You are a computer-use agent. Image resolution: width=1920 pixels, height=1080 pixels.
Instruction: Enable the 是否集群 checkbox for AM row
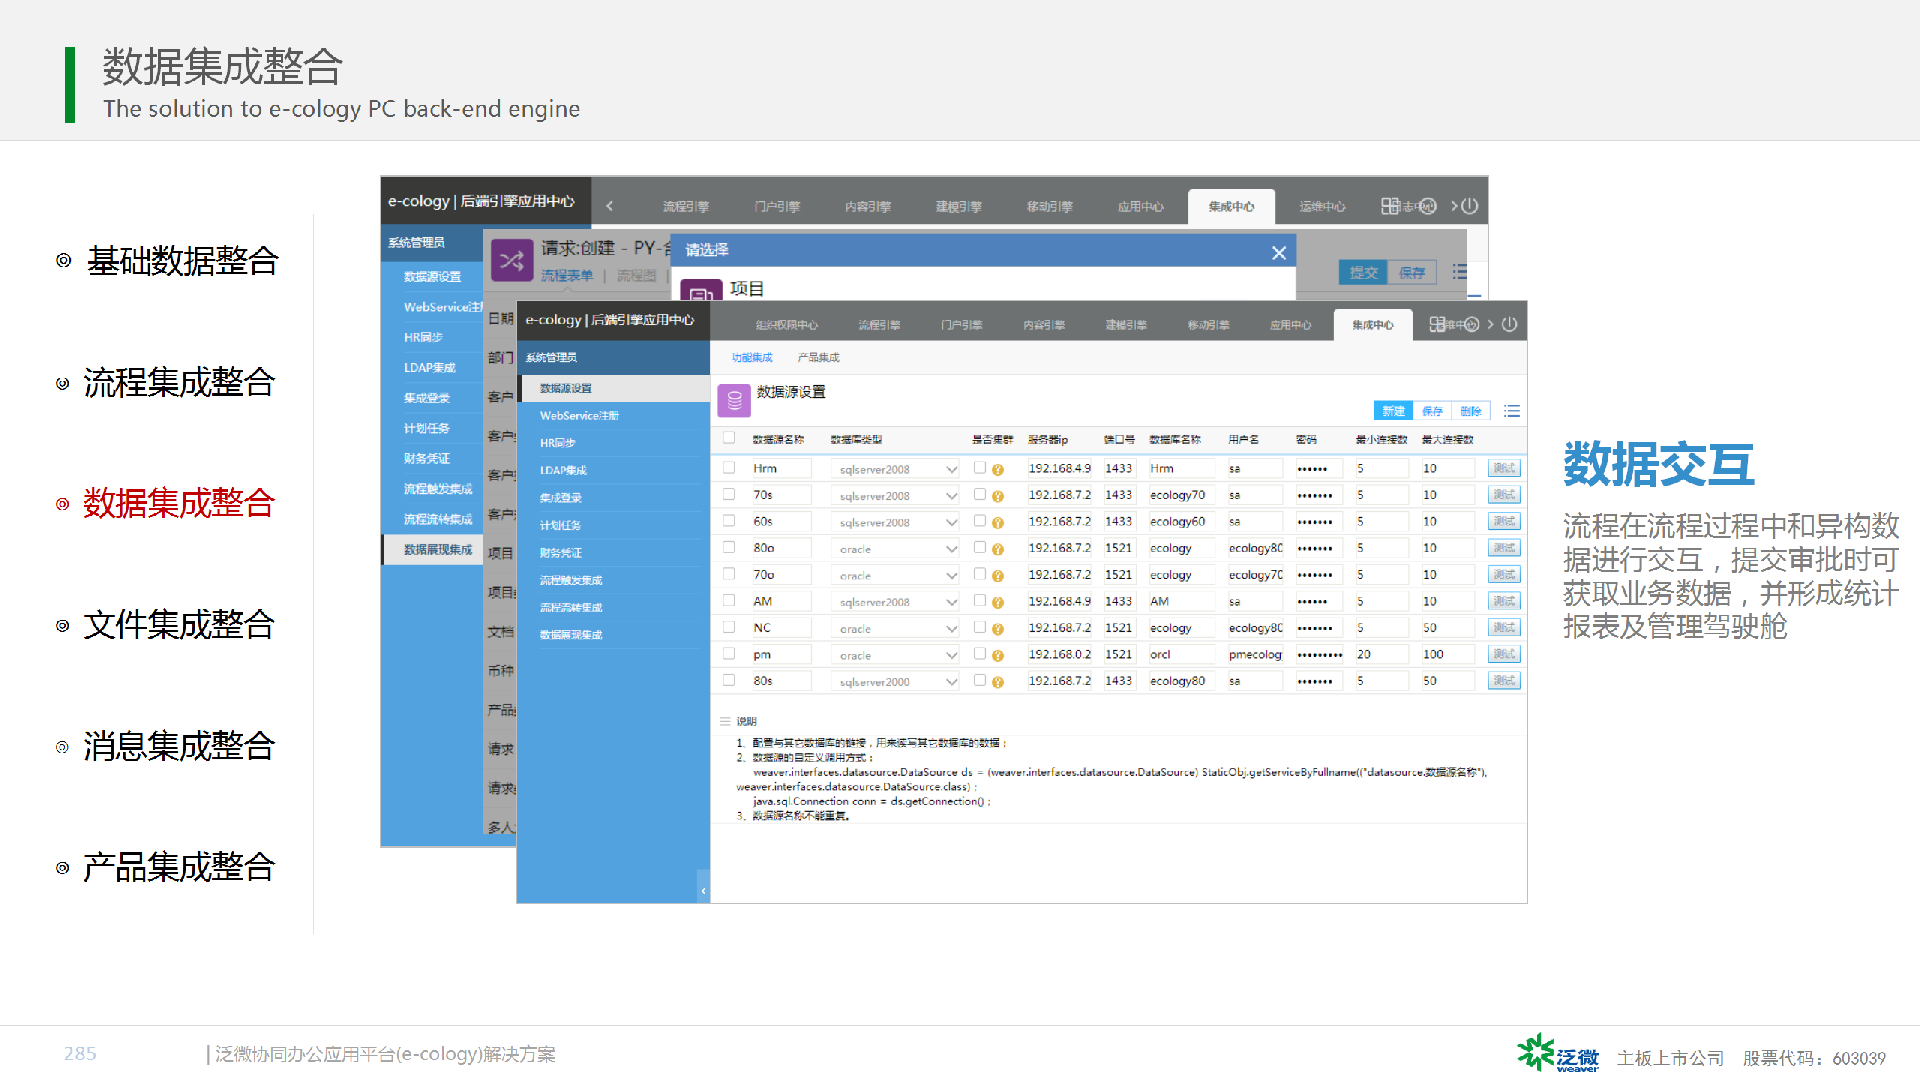point(980,600)
